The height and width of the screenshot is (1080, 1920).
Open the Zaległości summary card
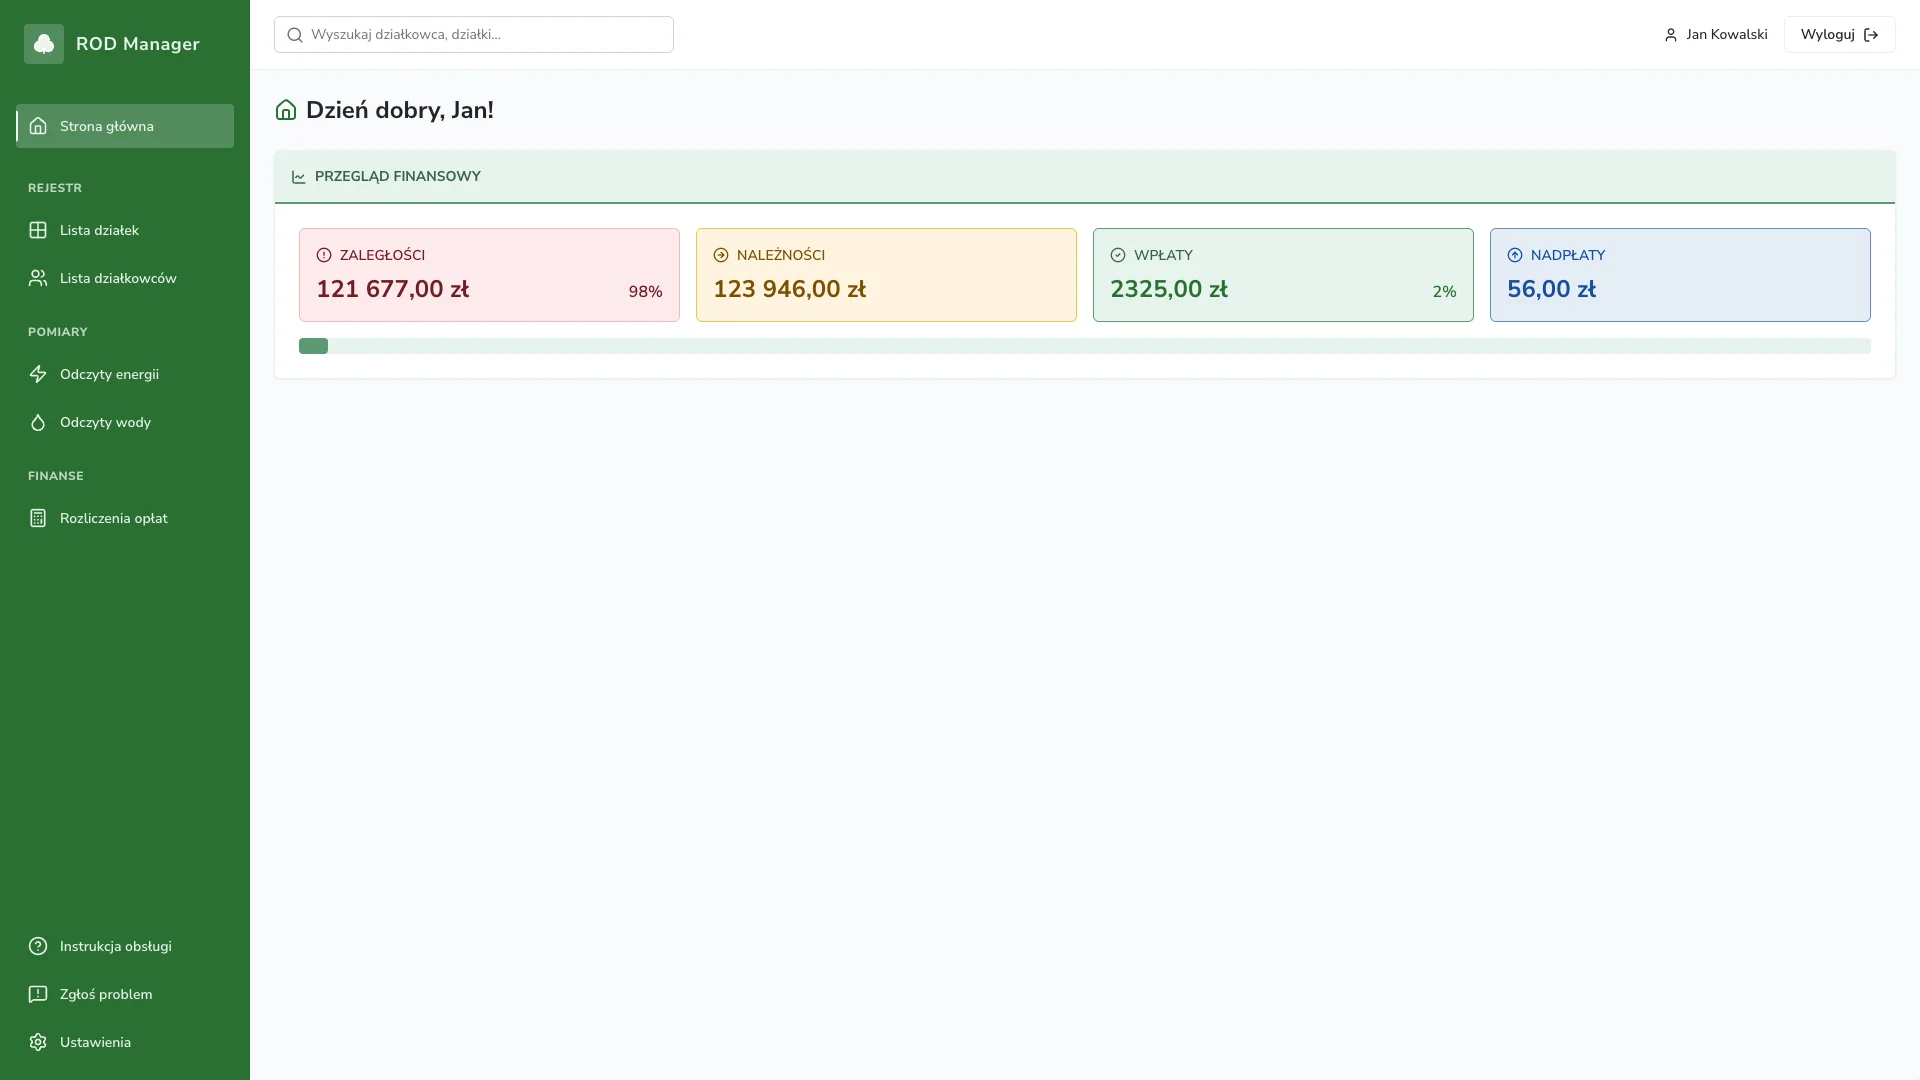point(489,275)
